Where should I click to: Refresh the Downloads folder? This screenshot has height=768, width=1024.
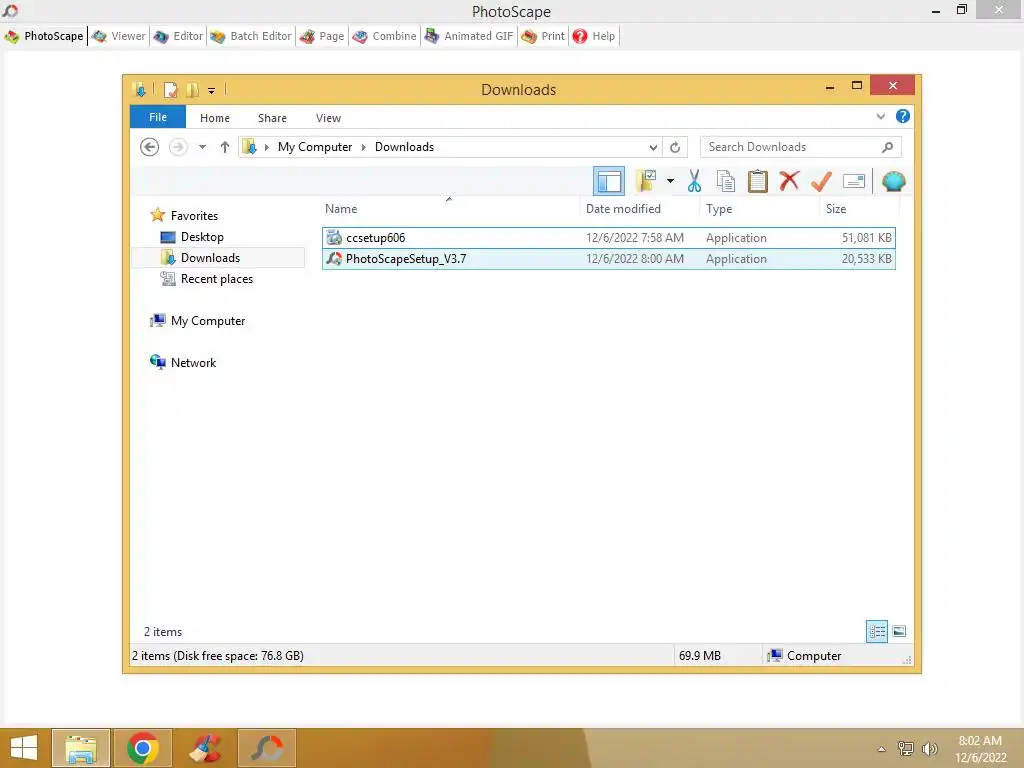tap(675, 148)
